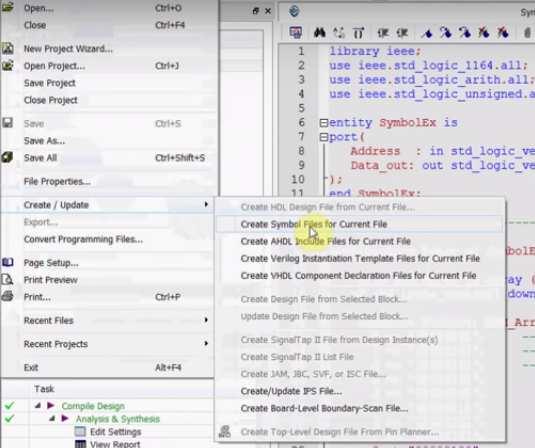535x448 pixels.
Task: Select Create VHDL Component Declaration Files entry
Action: [360, 275]
